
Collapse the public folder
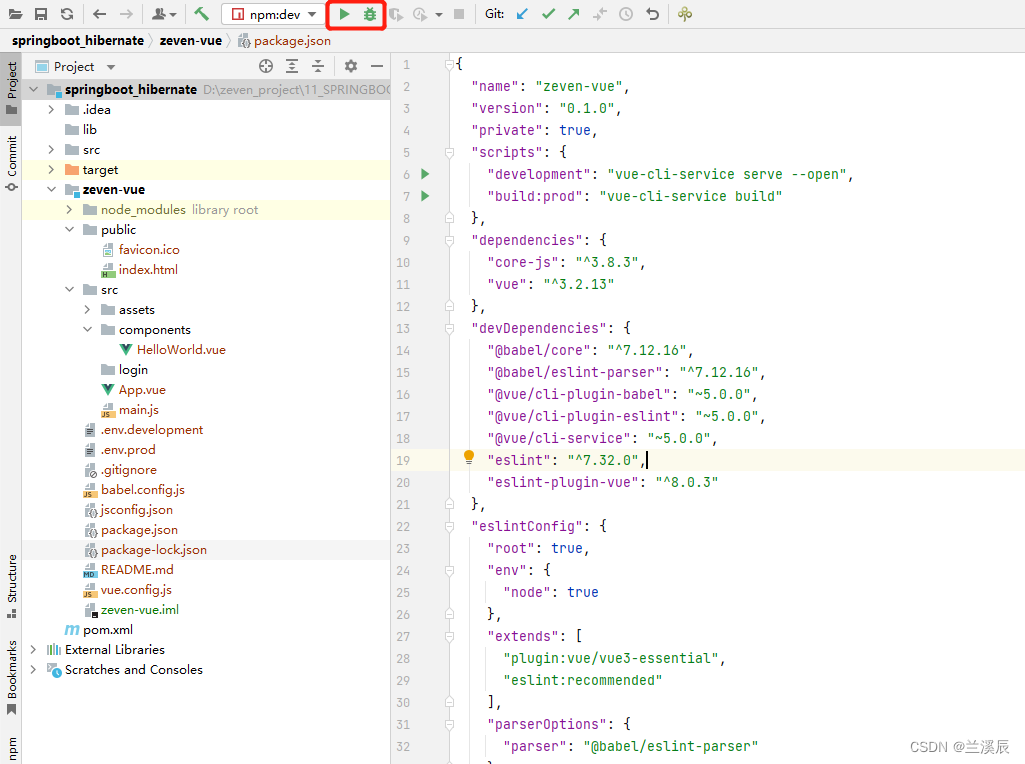[x=69, y=229]
